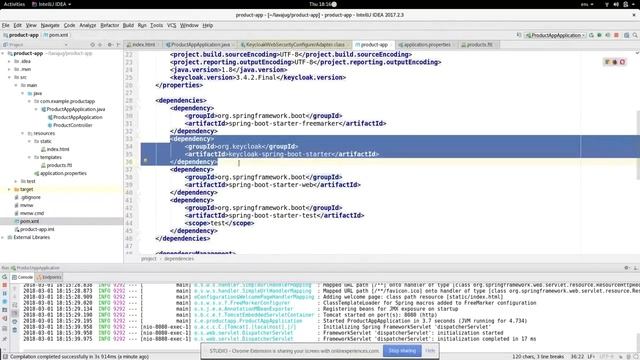The width and height of the screenshot is (640, 360).
Task: Click the Scroll from Source icon in Project panel
Action: coord(93,44)
